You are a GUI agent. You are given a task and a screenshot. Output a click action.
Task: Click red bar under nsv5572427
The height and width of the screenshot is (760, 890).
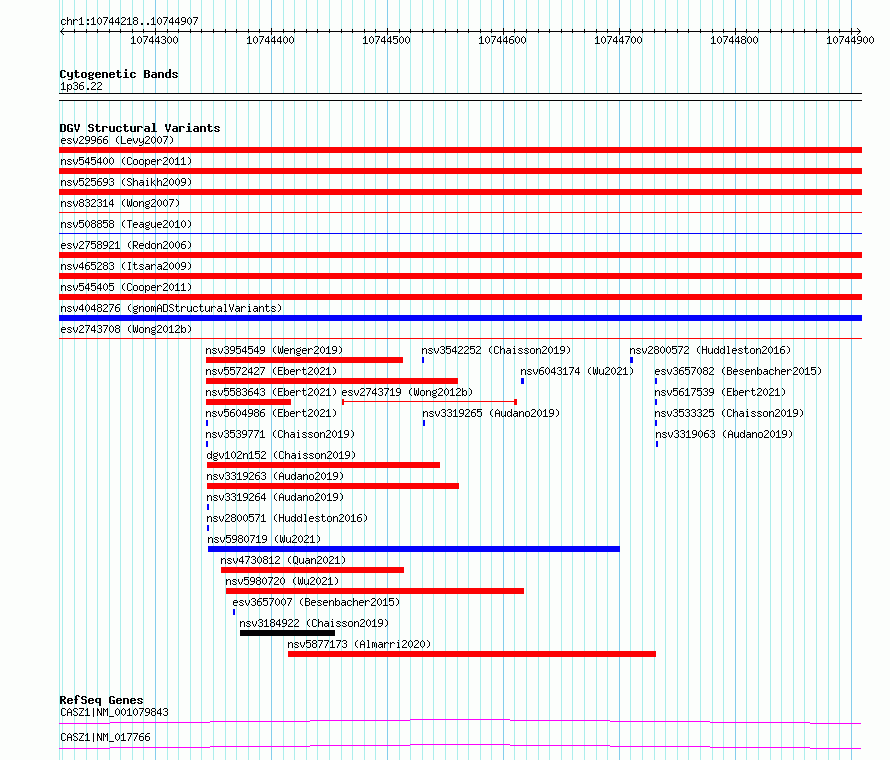[331, 381]
